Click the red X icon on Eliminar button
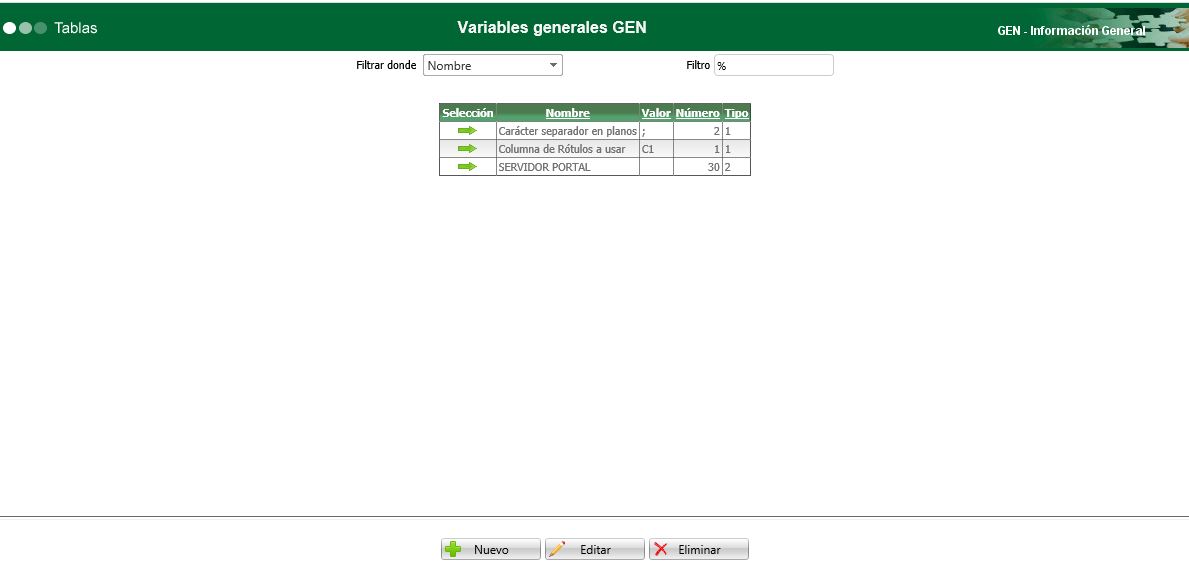The image size is (1189, 581). pyautogui.click(x=660, y=548)
